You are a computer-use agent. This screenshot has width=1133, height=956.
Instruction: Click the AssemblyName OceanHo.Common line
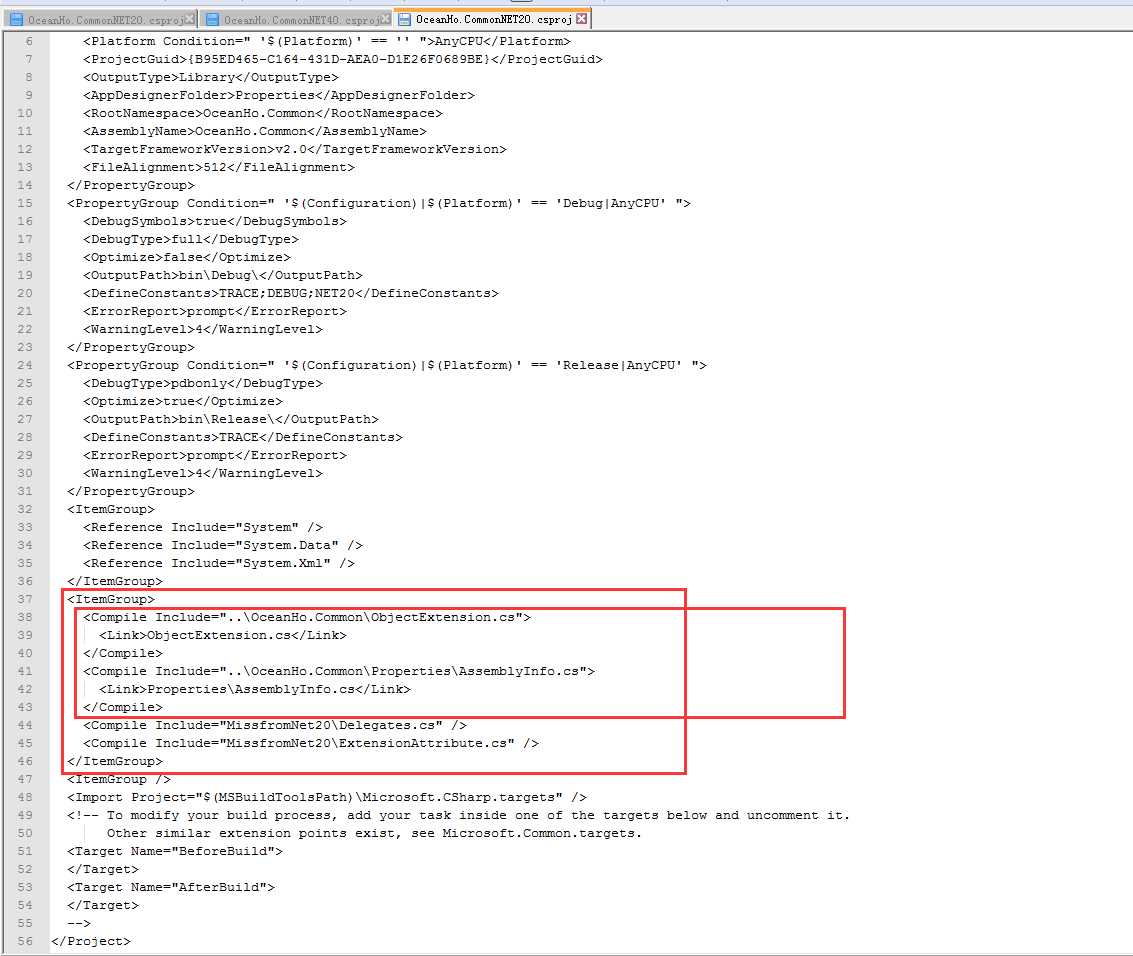click(254, 132)
